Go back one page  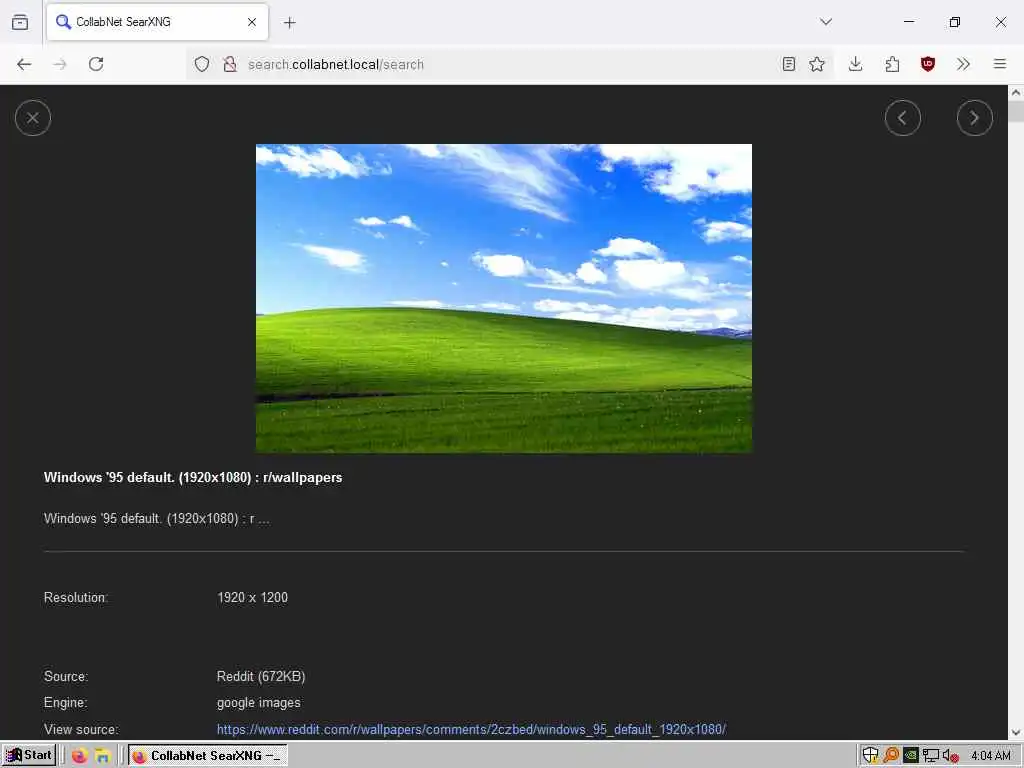pyautogui.click(x=24, y=64)
